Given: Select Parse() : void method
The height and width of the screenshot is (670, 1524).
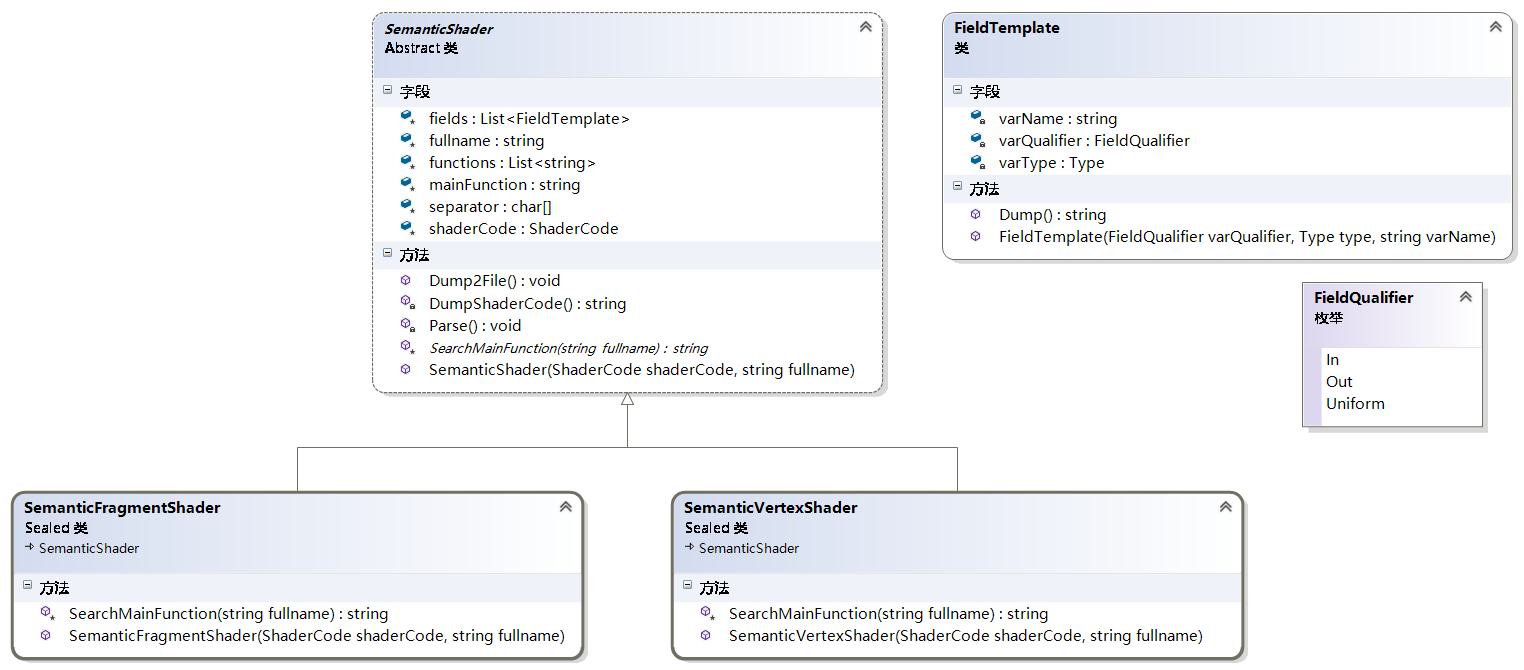Looking at the screenshot, I should tap(475, 325).
